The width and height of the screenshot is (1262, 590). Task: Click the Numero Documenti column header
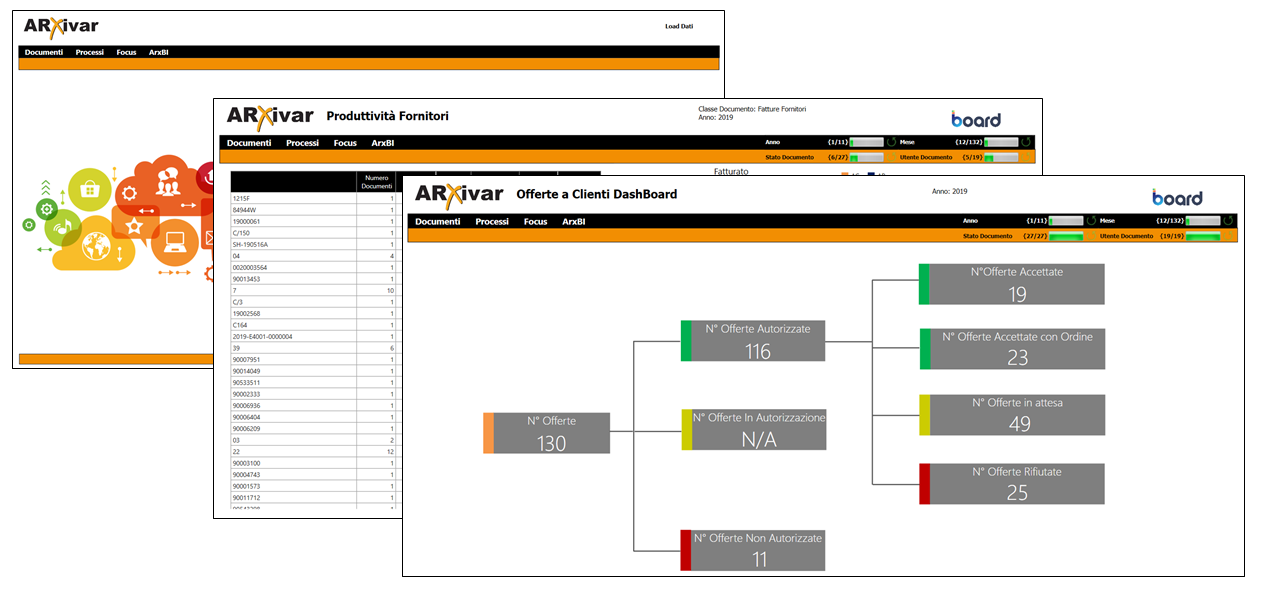[376, 181]
